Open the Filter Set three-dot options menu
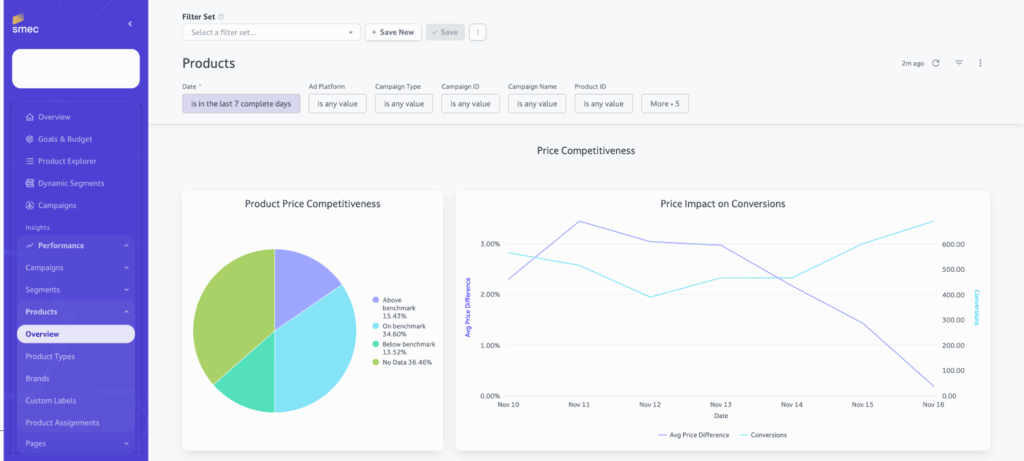Screen dimensions: 1024x461 coord(478,32)
